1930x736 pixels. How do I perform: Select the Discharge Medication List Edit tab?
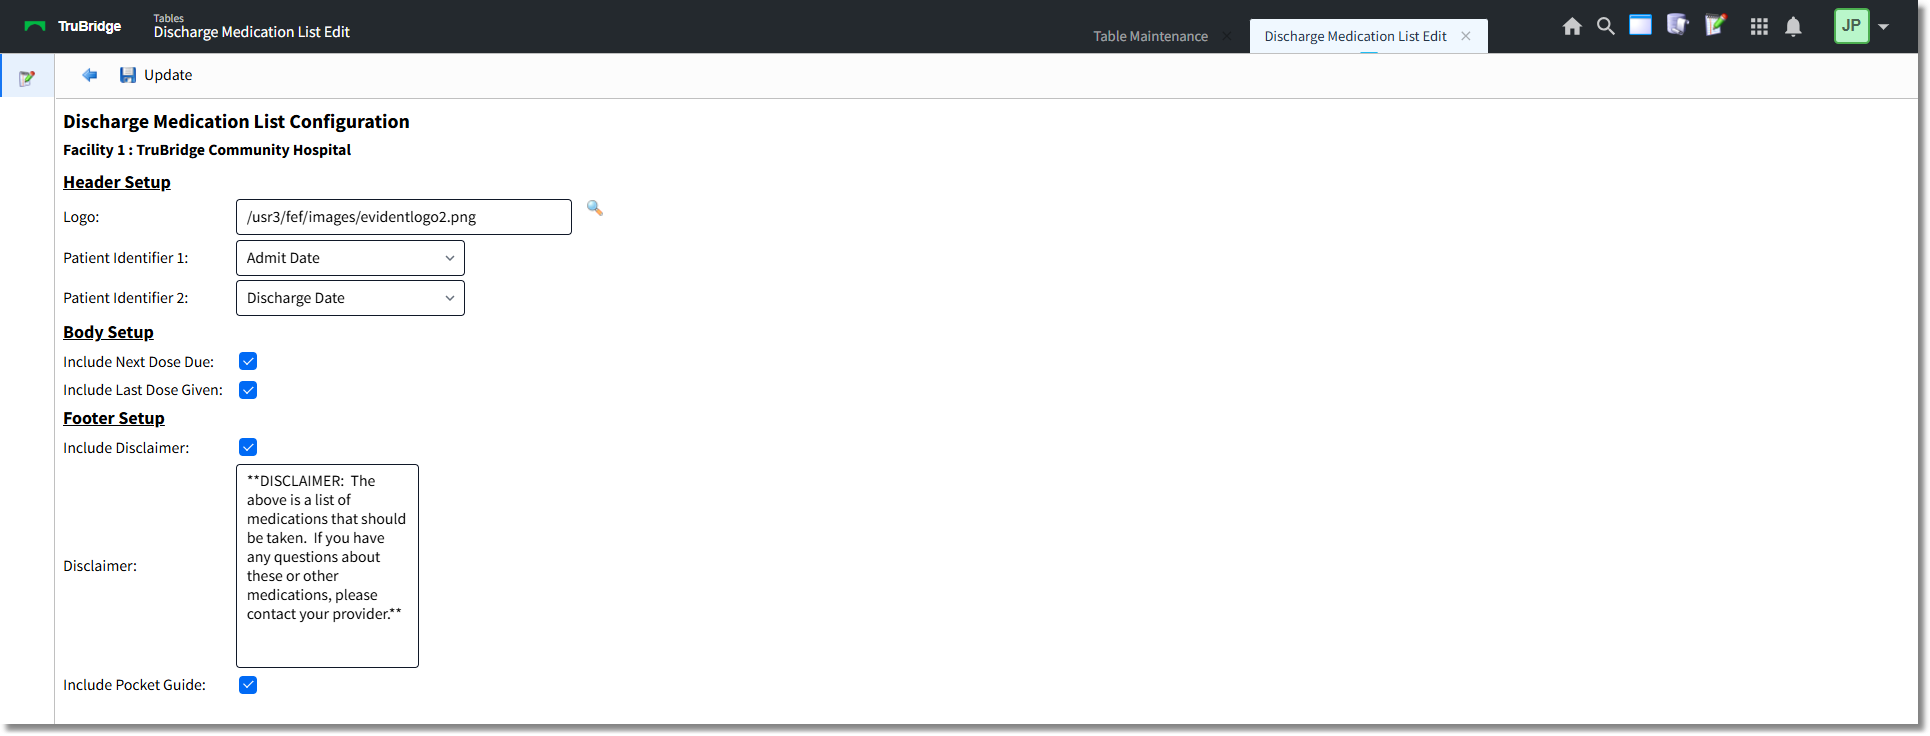pos(1355,36)
